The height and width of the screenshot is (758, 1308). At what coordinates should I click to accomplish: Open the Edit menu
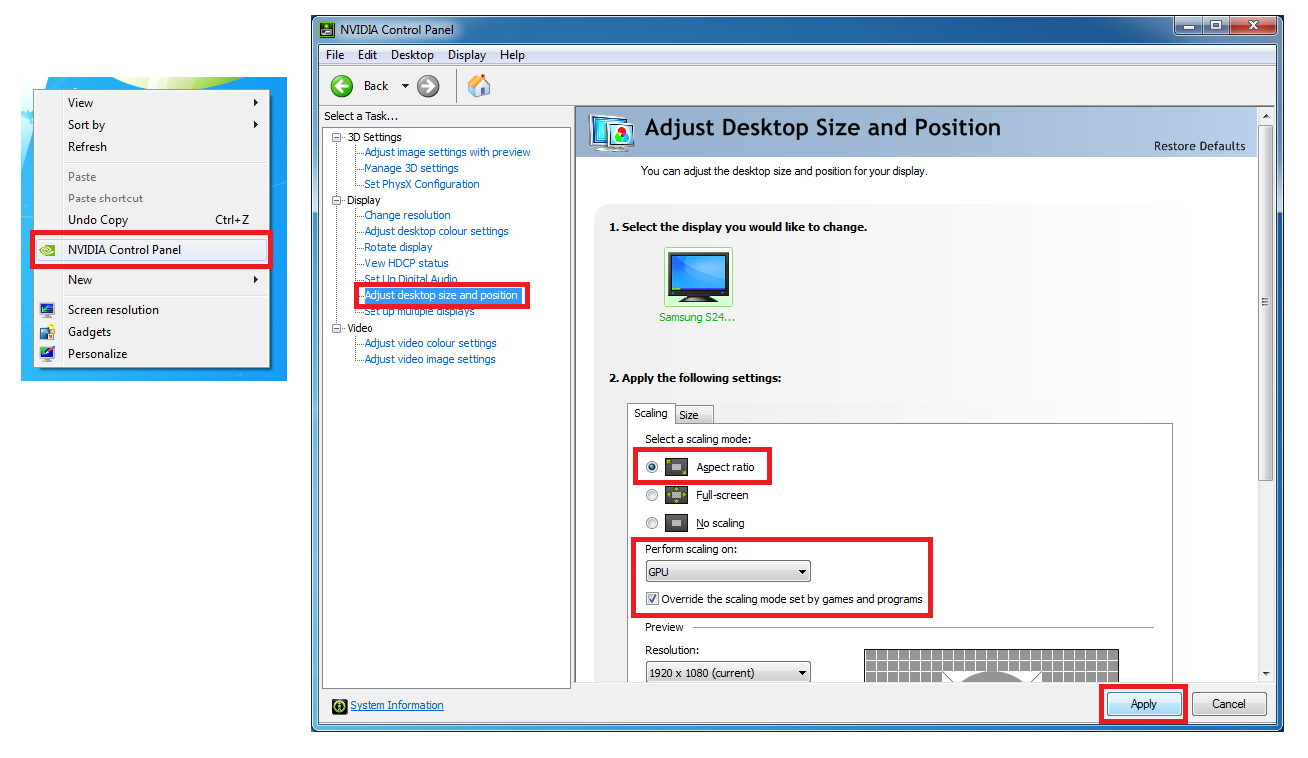[367, 55]
